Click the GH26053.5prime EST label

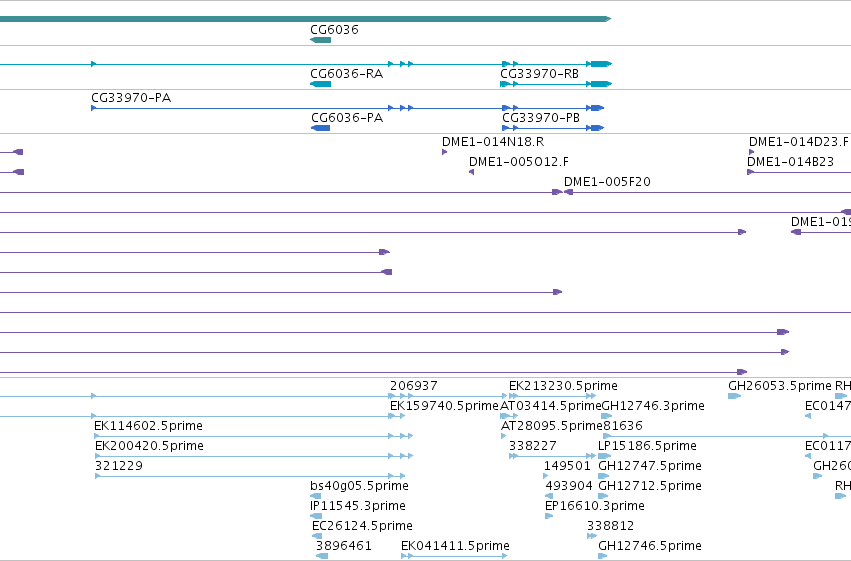[779, 386]
